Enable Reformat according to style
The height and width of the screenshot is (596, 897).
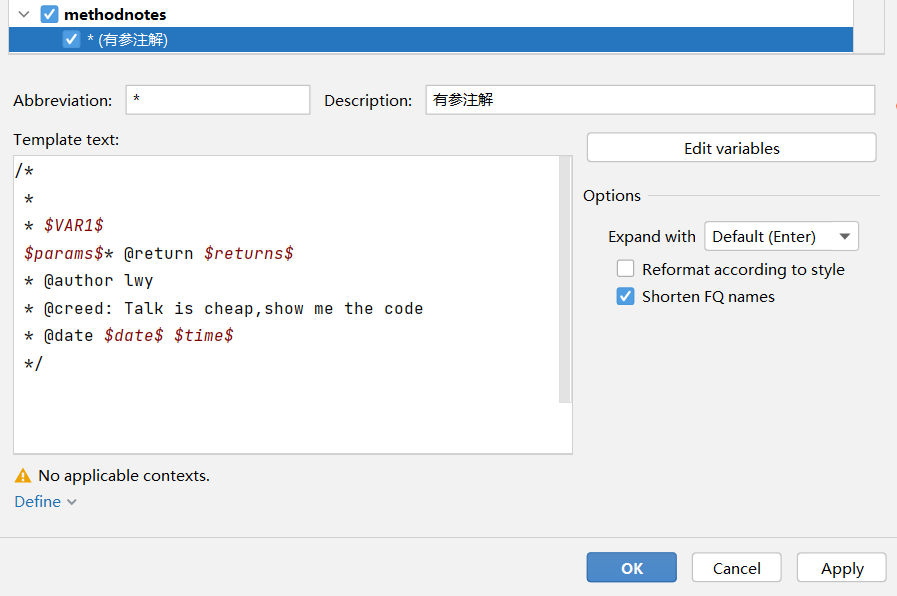pos(625,268)
